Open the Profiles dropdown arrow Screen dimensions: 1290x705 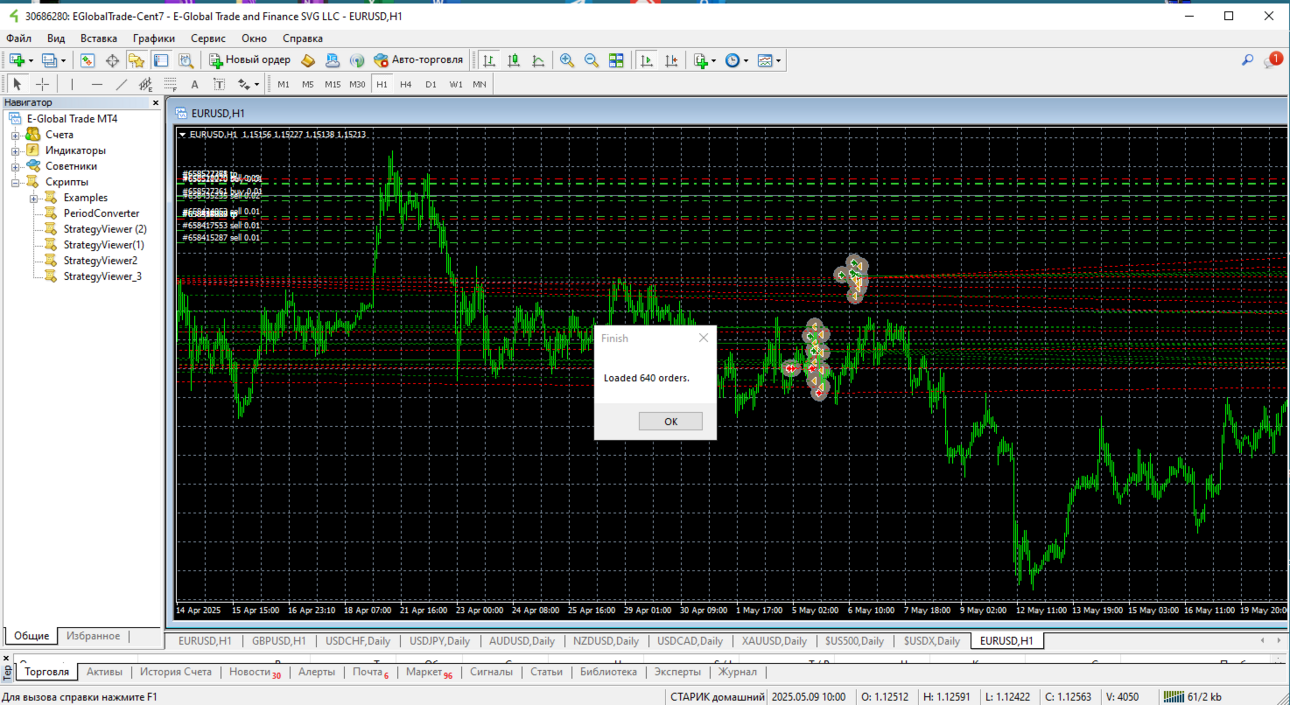pos(63,61)
